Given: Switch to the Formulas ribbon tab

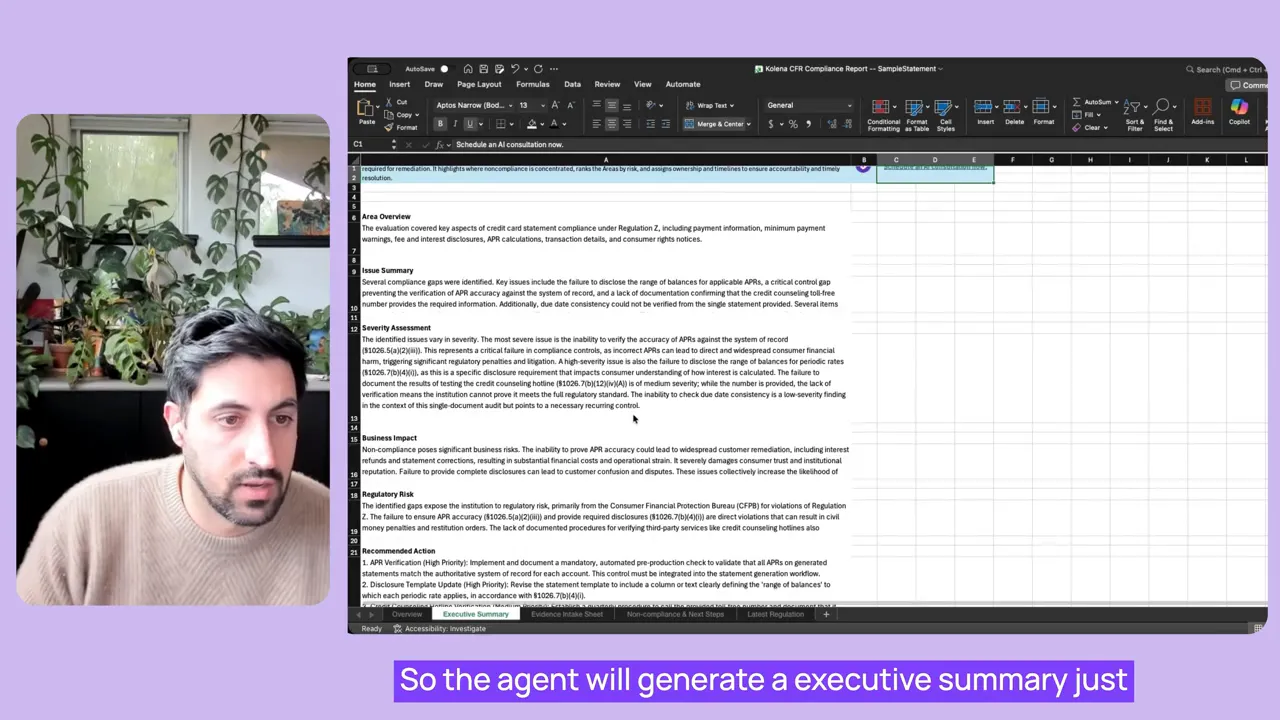Looking at the screenshot, I should [532, 84].
